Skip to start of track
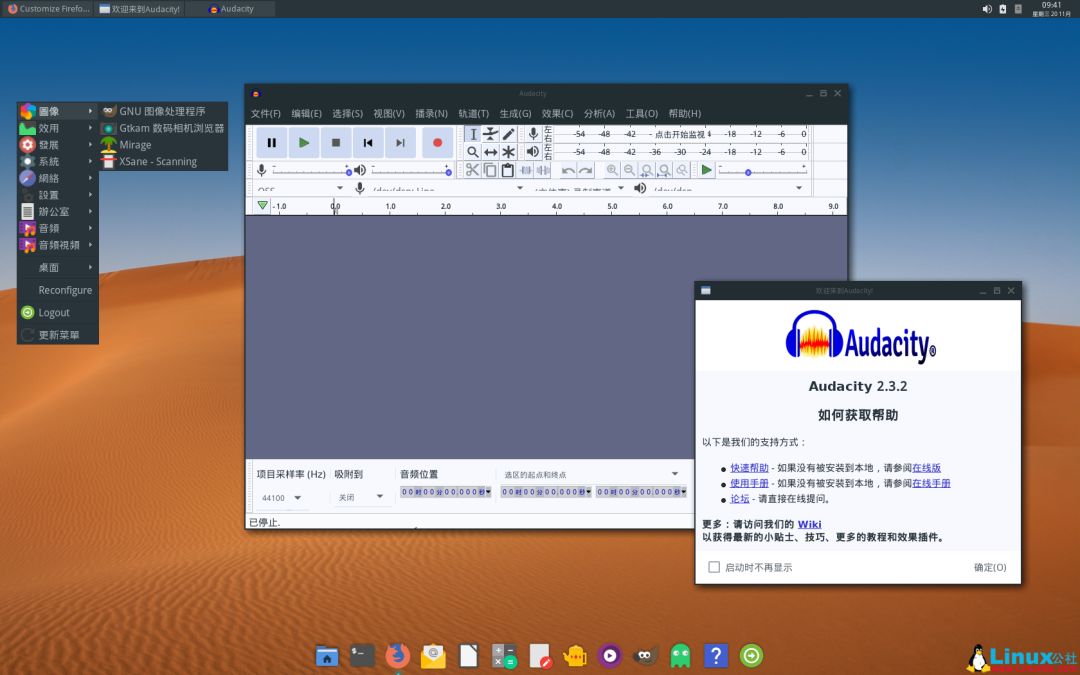The height and width of the screenshot is (675, 1080). [368, 143]
